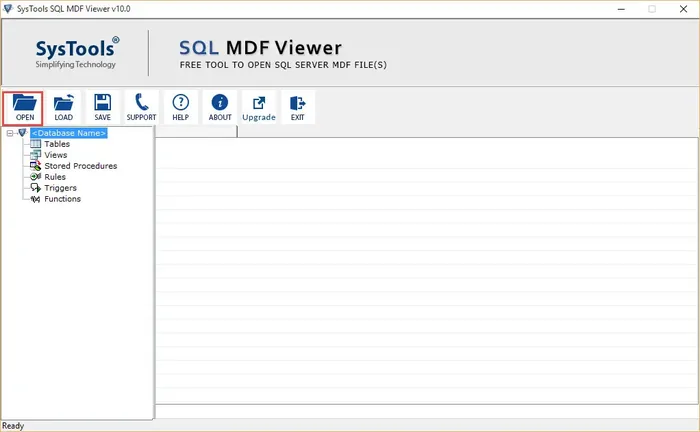Click the Tables grid icon
700x432 pixels.
[x=35, y=144]
